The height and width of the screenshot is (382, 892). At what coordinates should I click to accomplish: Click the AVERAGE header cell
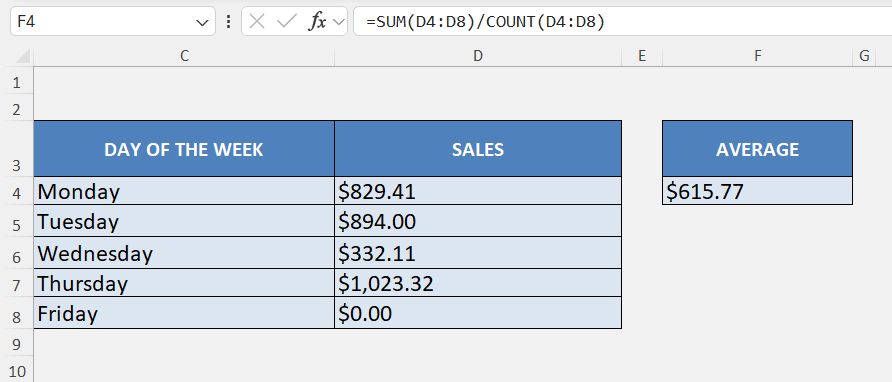coord(757,149)
